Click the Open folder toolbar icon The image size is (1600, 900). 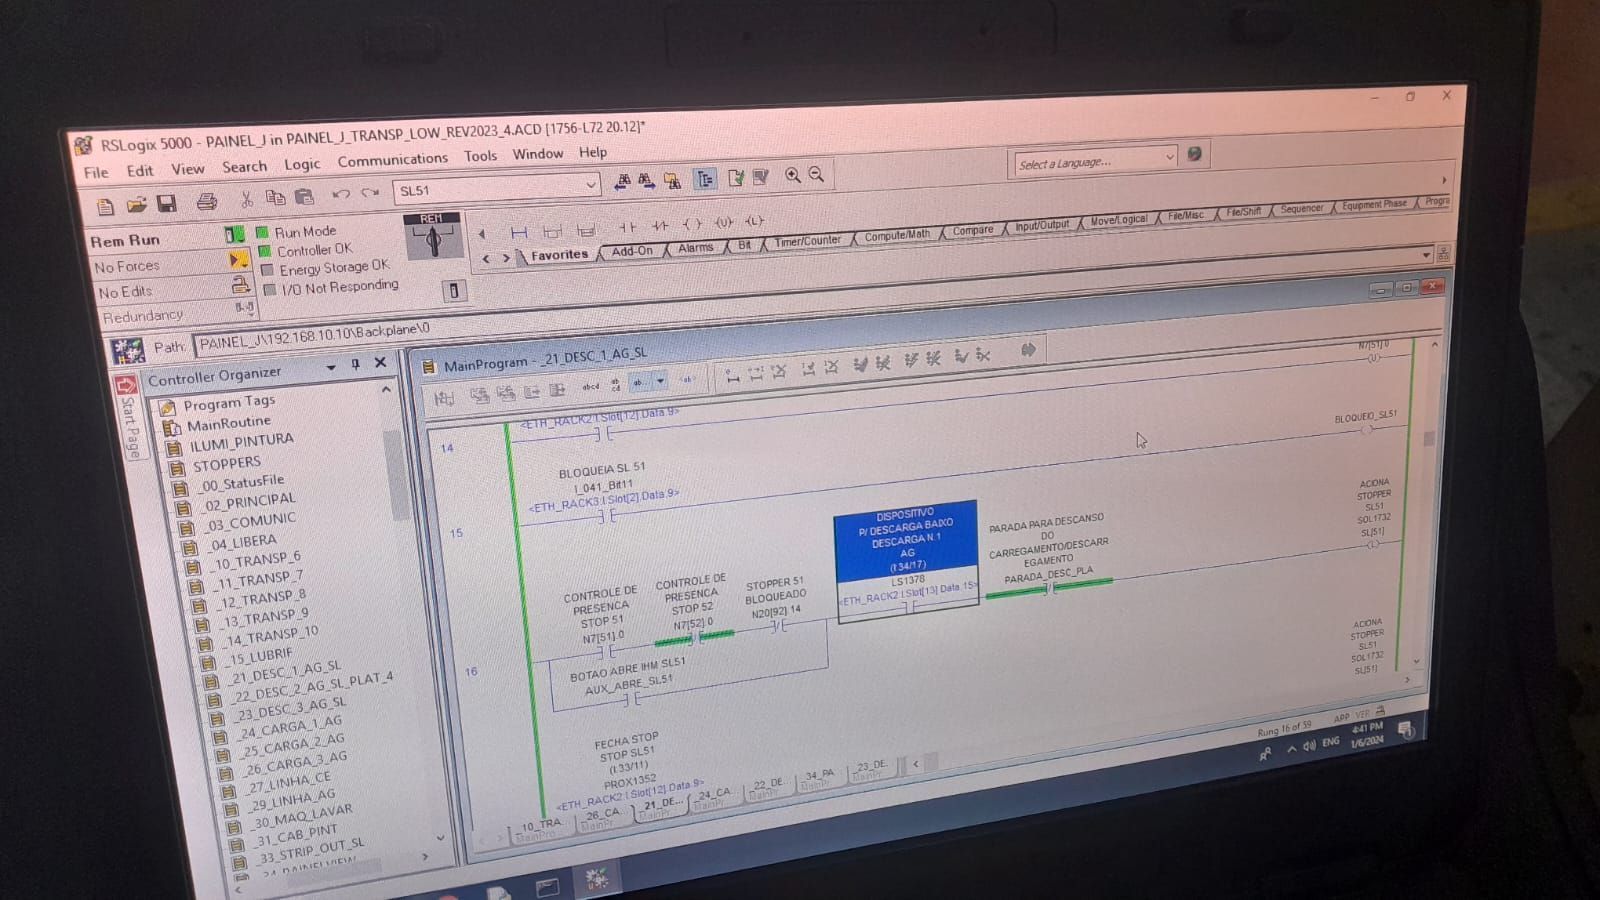pyautogui.click(x=136, y=205)
